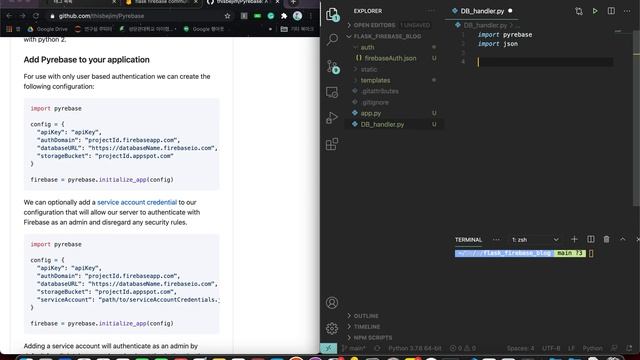Open Chrome three-dot menu

[311, 16]
